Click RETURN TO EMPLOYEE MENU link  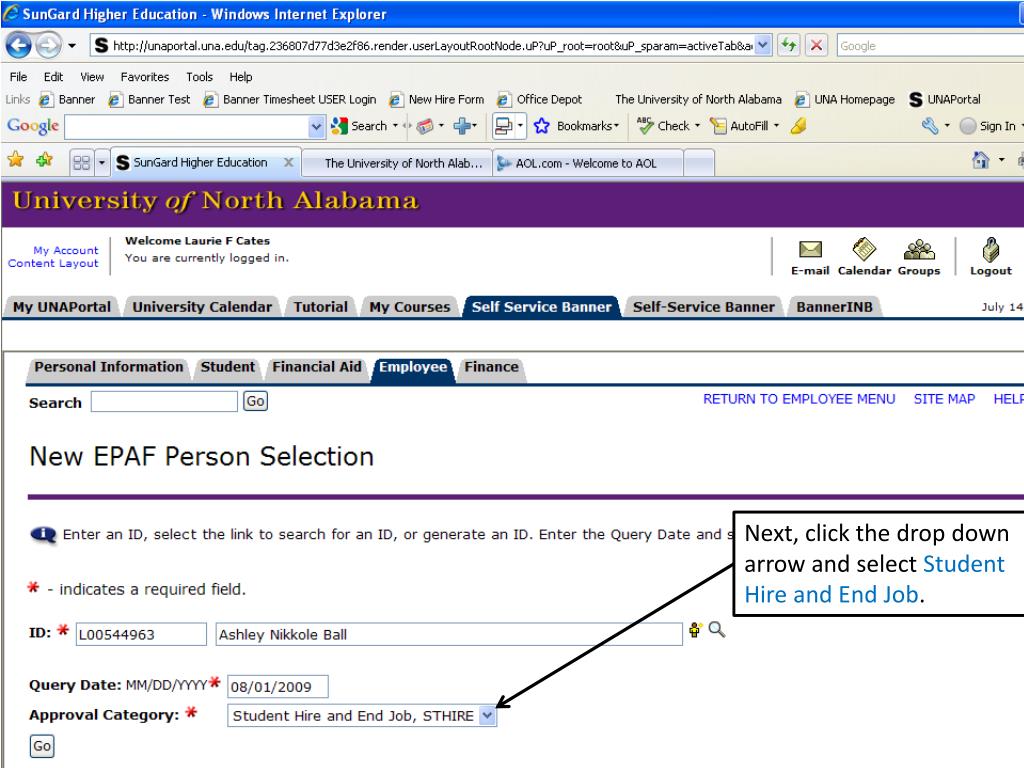tap(799, 399)
